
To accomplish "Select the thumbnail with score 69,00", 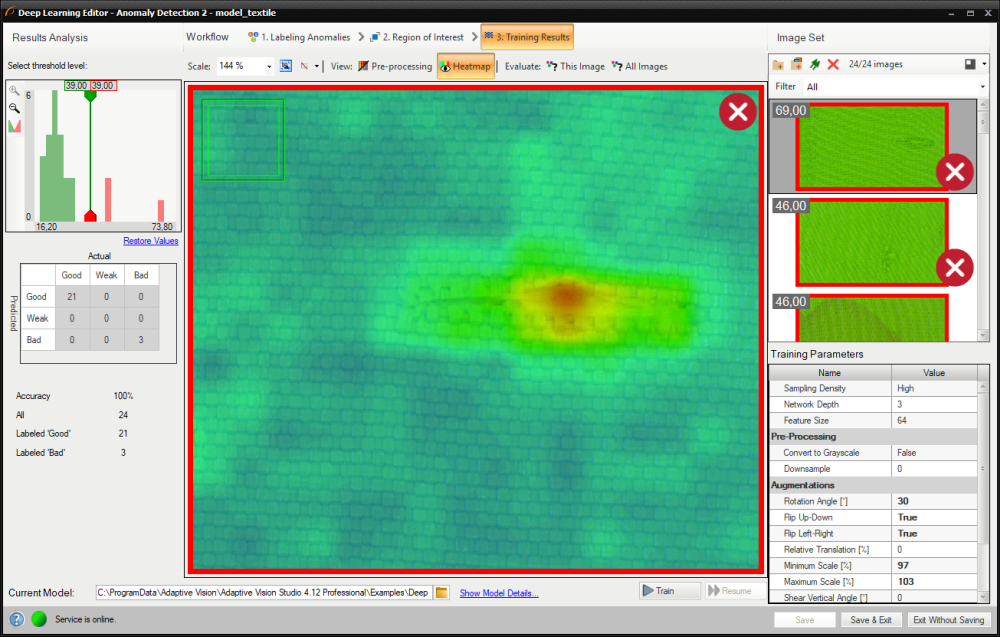I will [x=868, y=146].
